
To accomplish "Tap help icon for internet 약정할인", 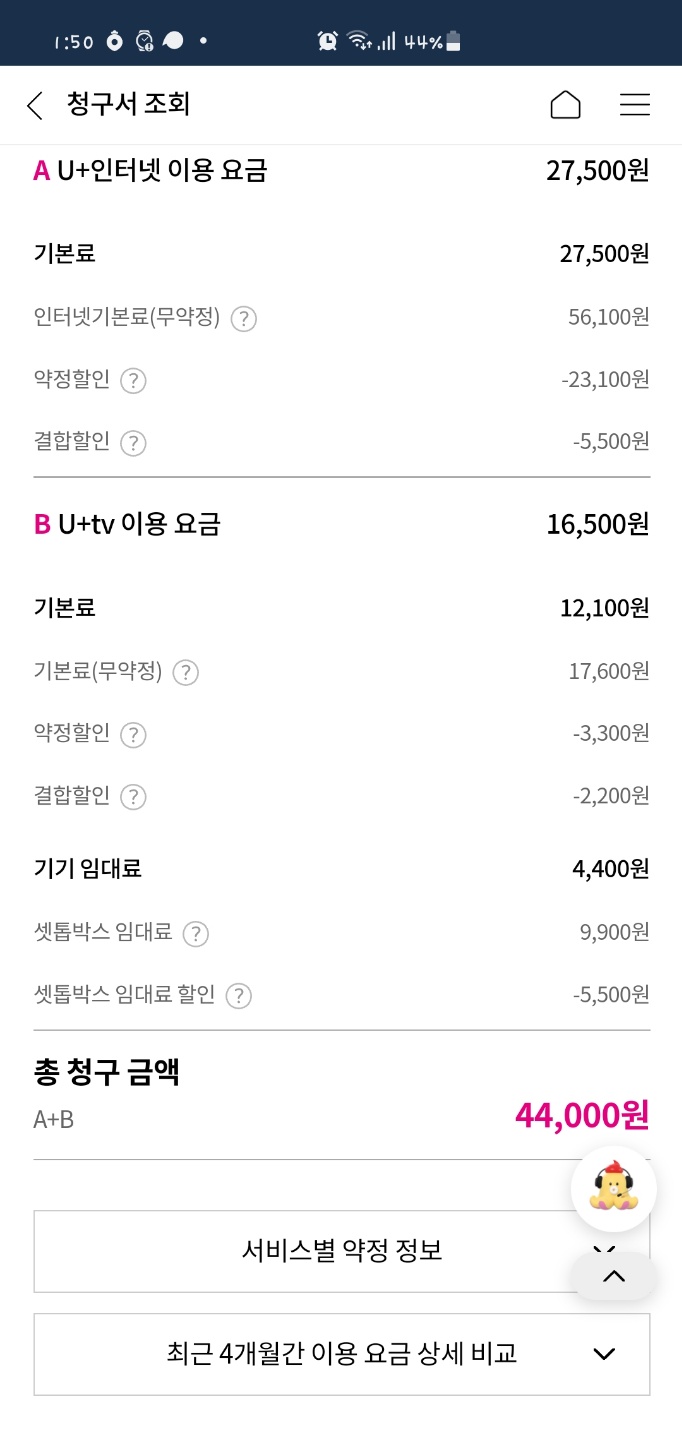I will tap(133, 381).
